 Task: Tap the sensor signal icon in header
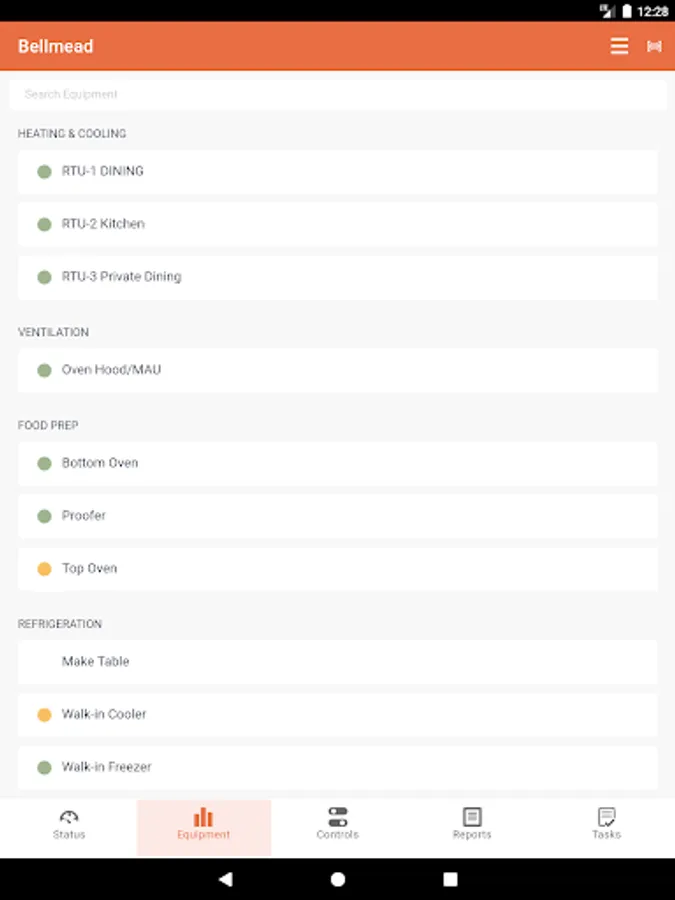point(654,46)
